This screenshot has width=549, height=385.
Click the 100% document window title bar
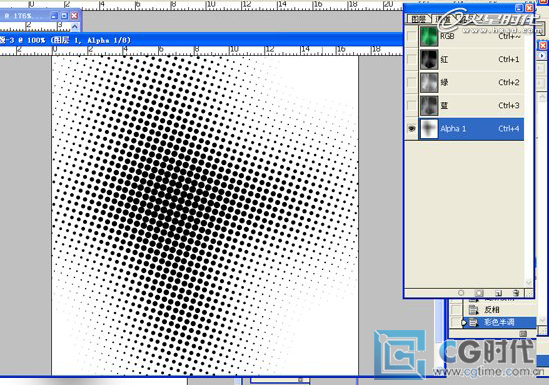[x=201, y=40]
